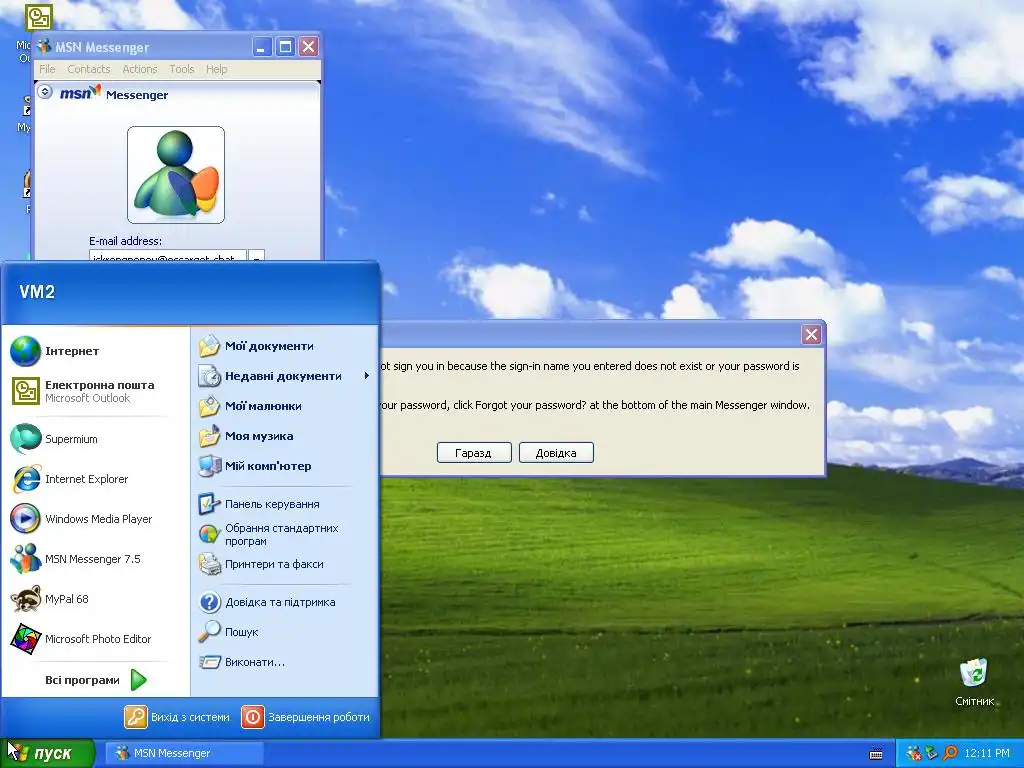Close the sign-in error dialog
The width and height of the screenshot is (1024, 768).
pyautogui.click(x=811, y=335)
